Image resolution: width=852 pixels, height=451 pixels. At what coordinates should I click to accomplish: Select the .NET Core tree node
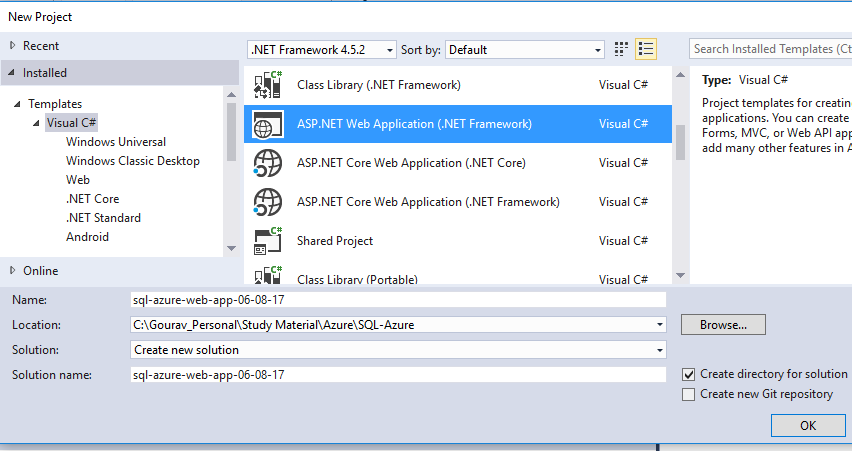(92, 199)
